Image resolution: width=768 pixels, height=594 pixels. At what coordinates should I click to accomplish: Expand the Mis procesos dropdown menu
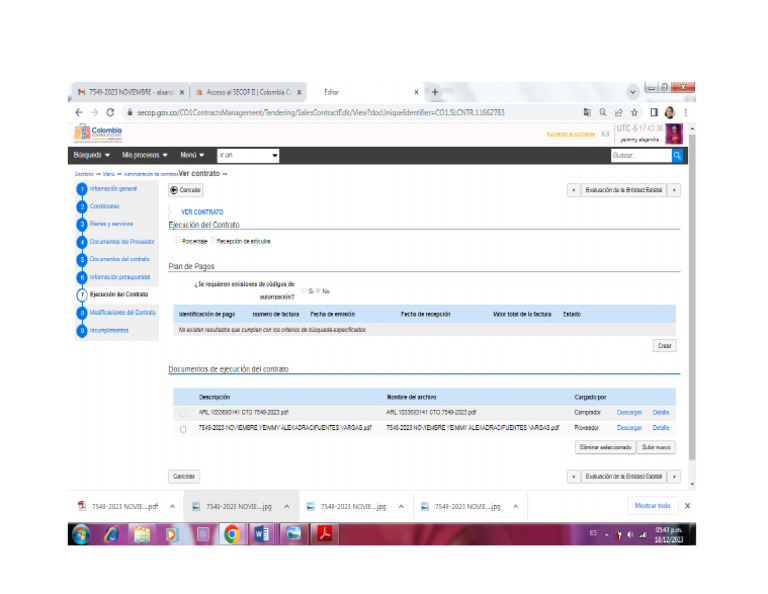click(x=144, y=155)
